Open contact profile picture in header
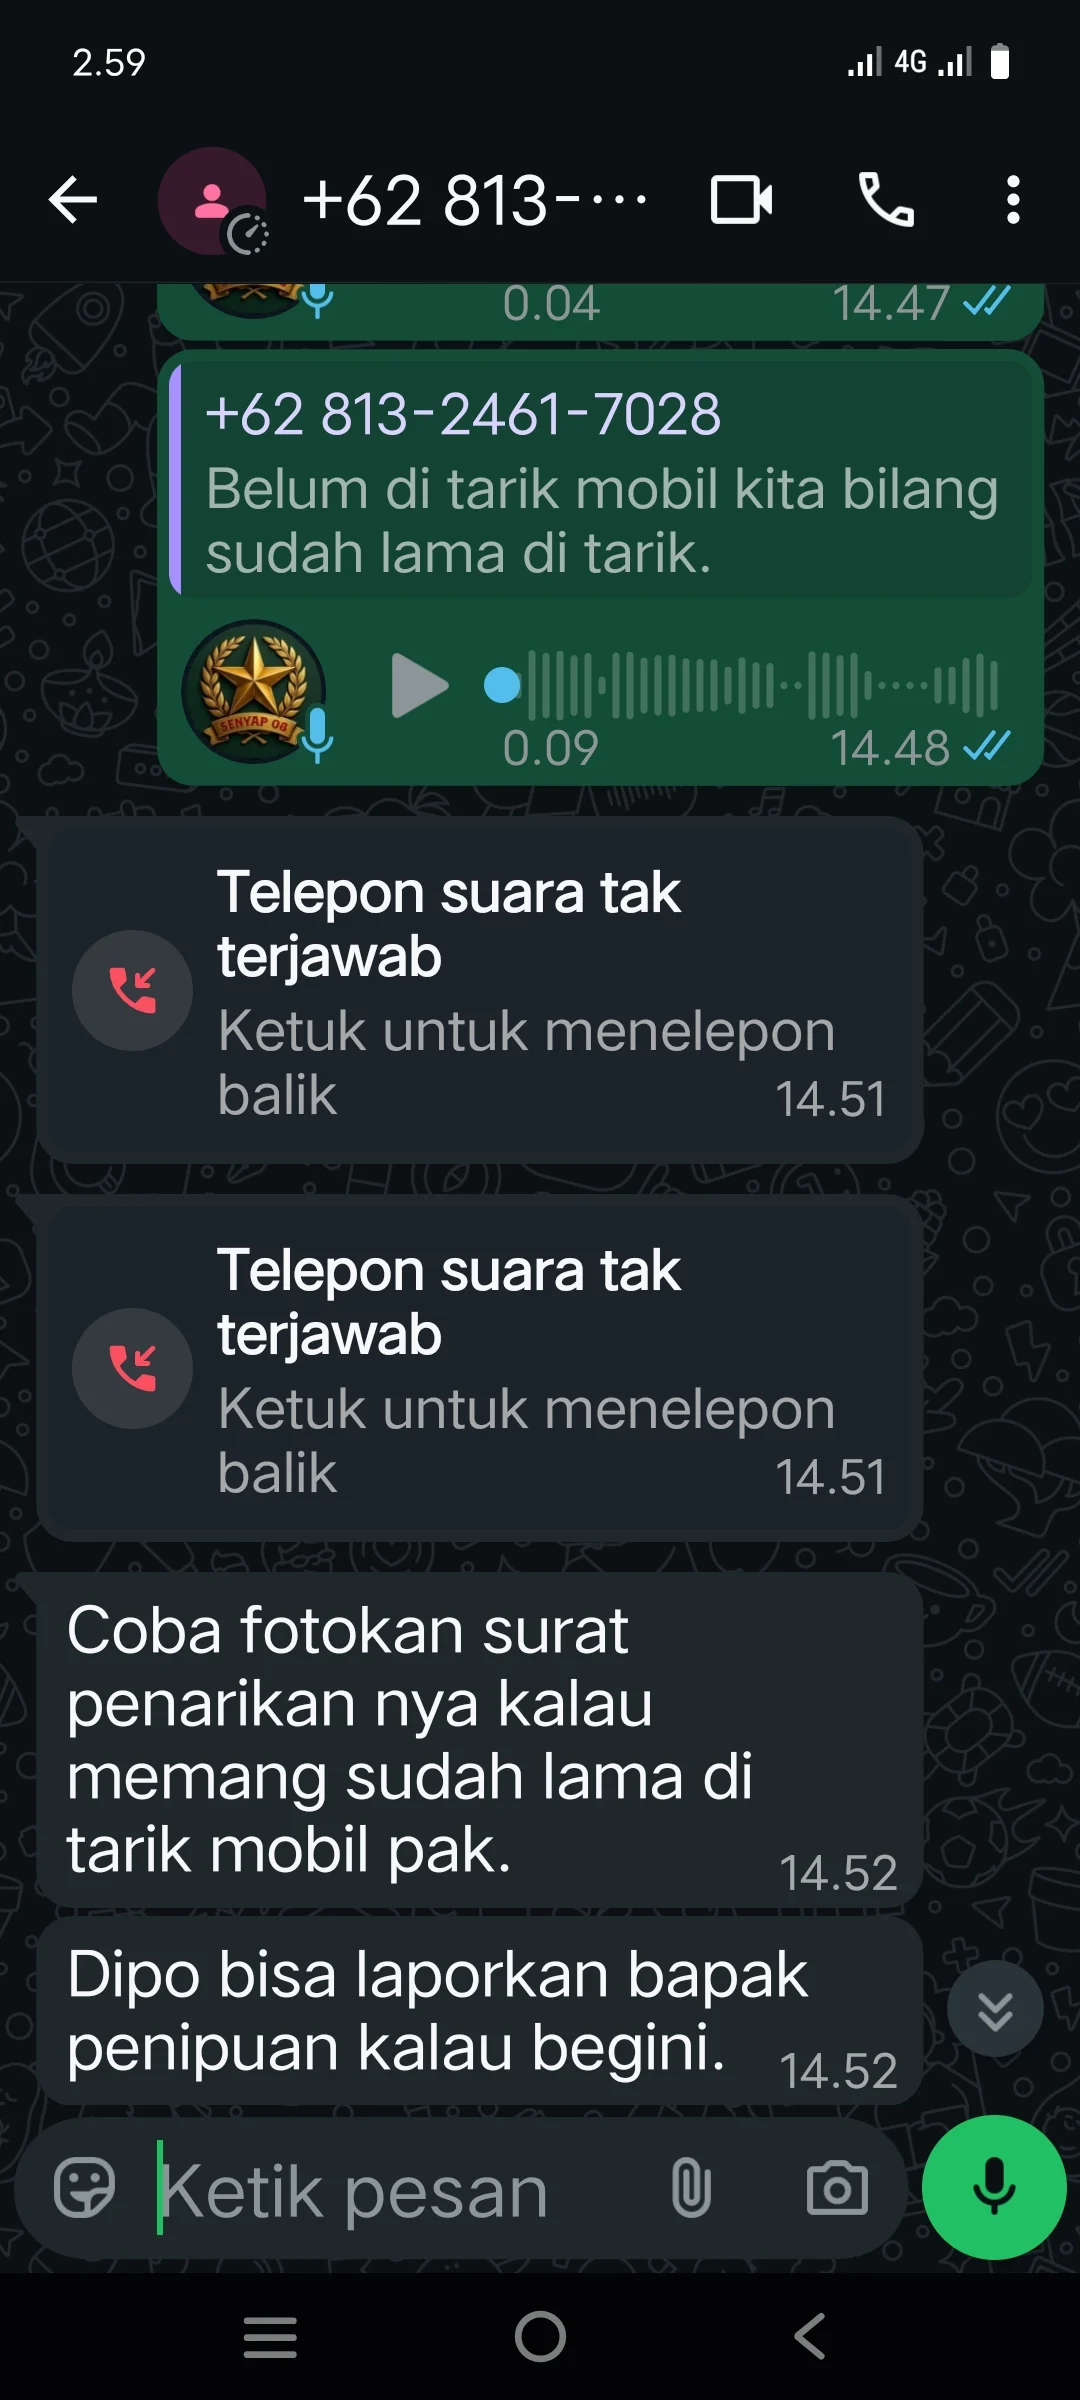The width and height of the screenshot is (1080, 2400). tap(212, 201)
